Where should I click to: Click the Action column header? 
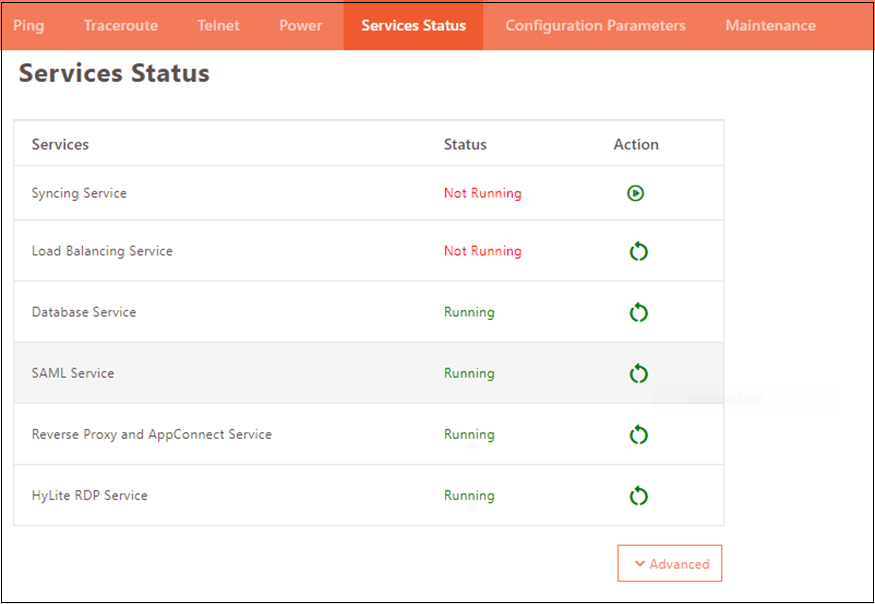636,144
